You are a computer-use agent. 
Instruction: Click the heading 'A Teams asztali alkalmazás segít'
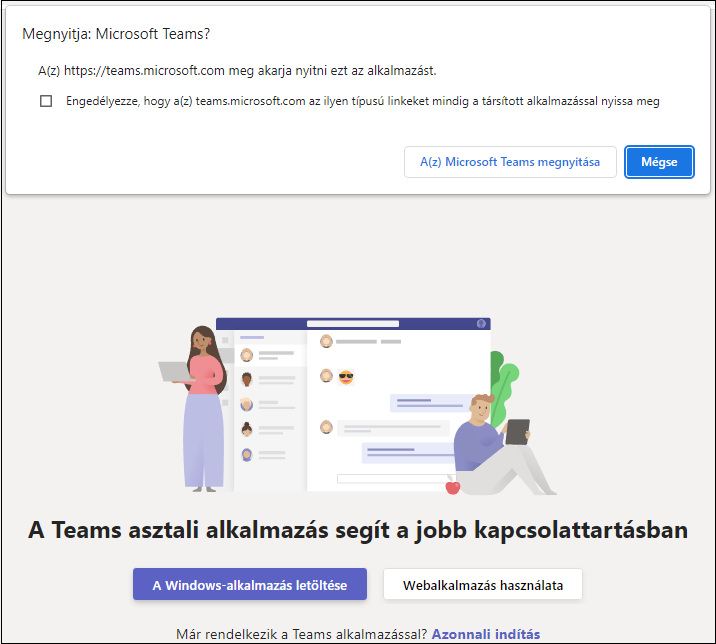[358, 530]
